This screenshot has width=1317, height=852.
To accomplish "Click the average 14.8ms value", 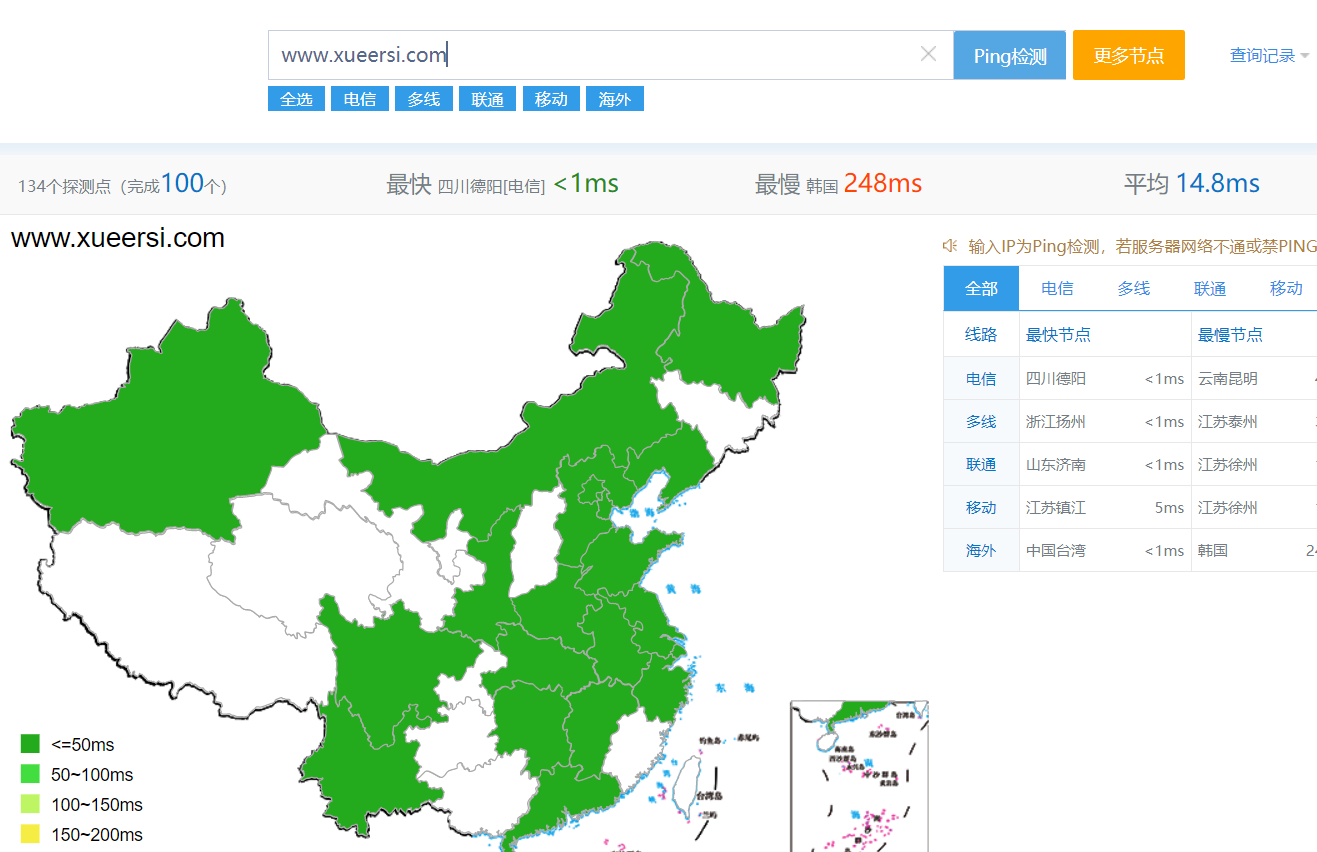I will (1217, 184).
